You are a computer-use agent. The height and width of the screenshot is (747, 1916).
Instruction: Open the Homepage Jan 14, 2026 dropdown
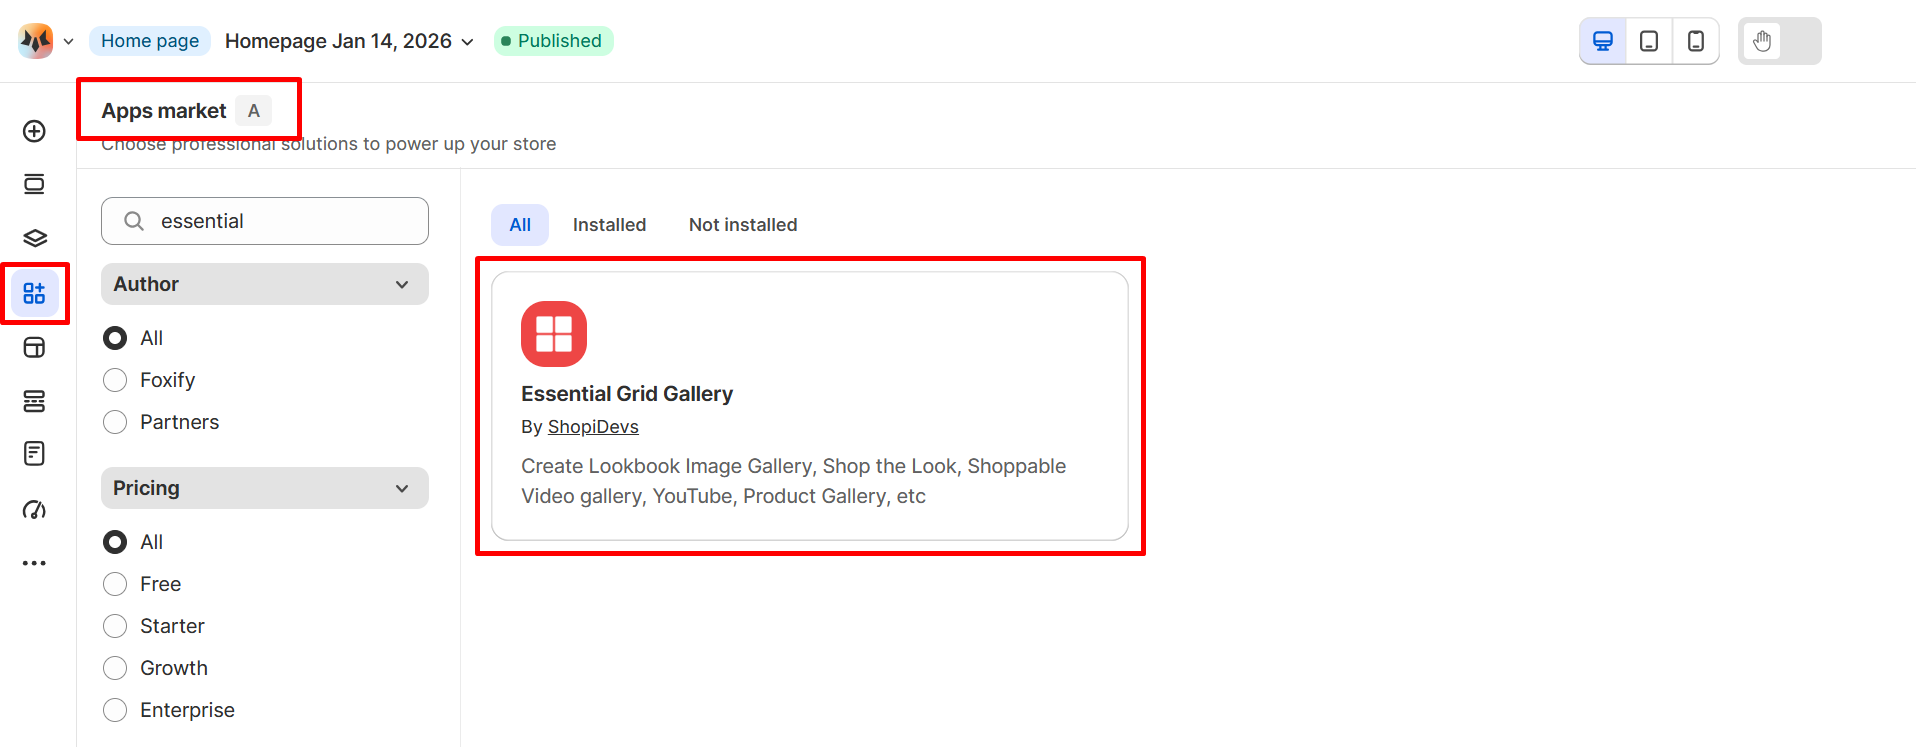click(349, 41)
